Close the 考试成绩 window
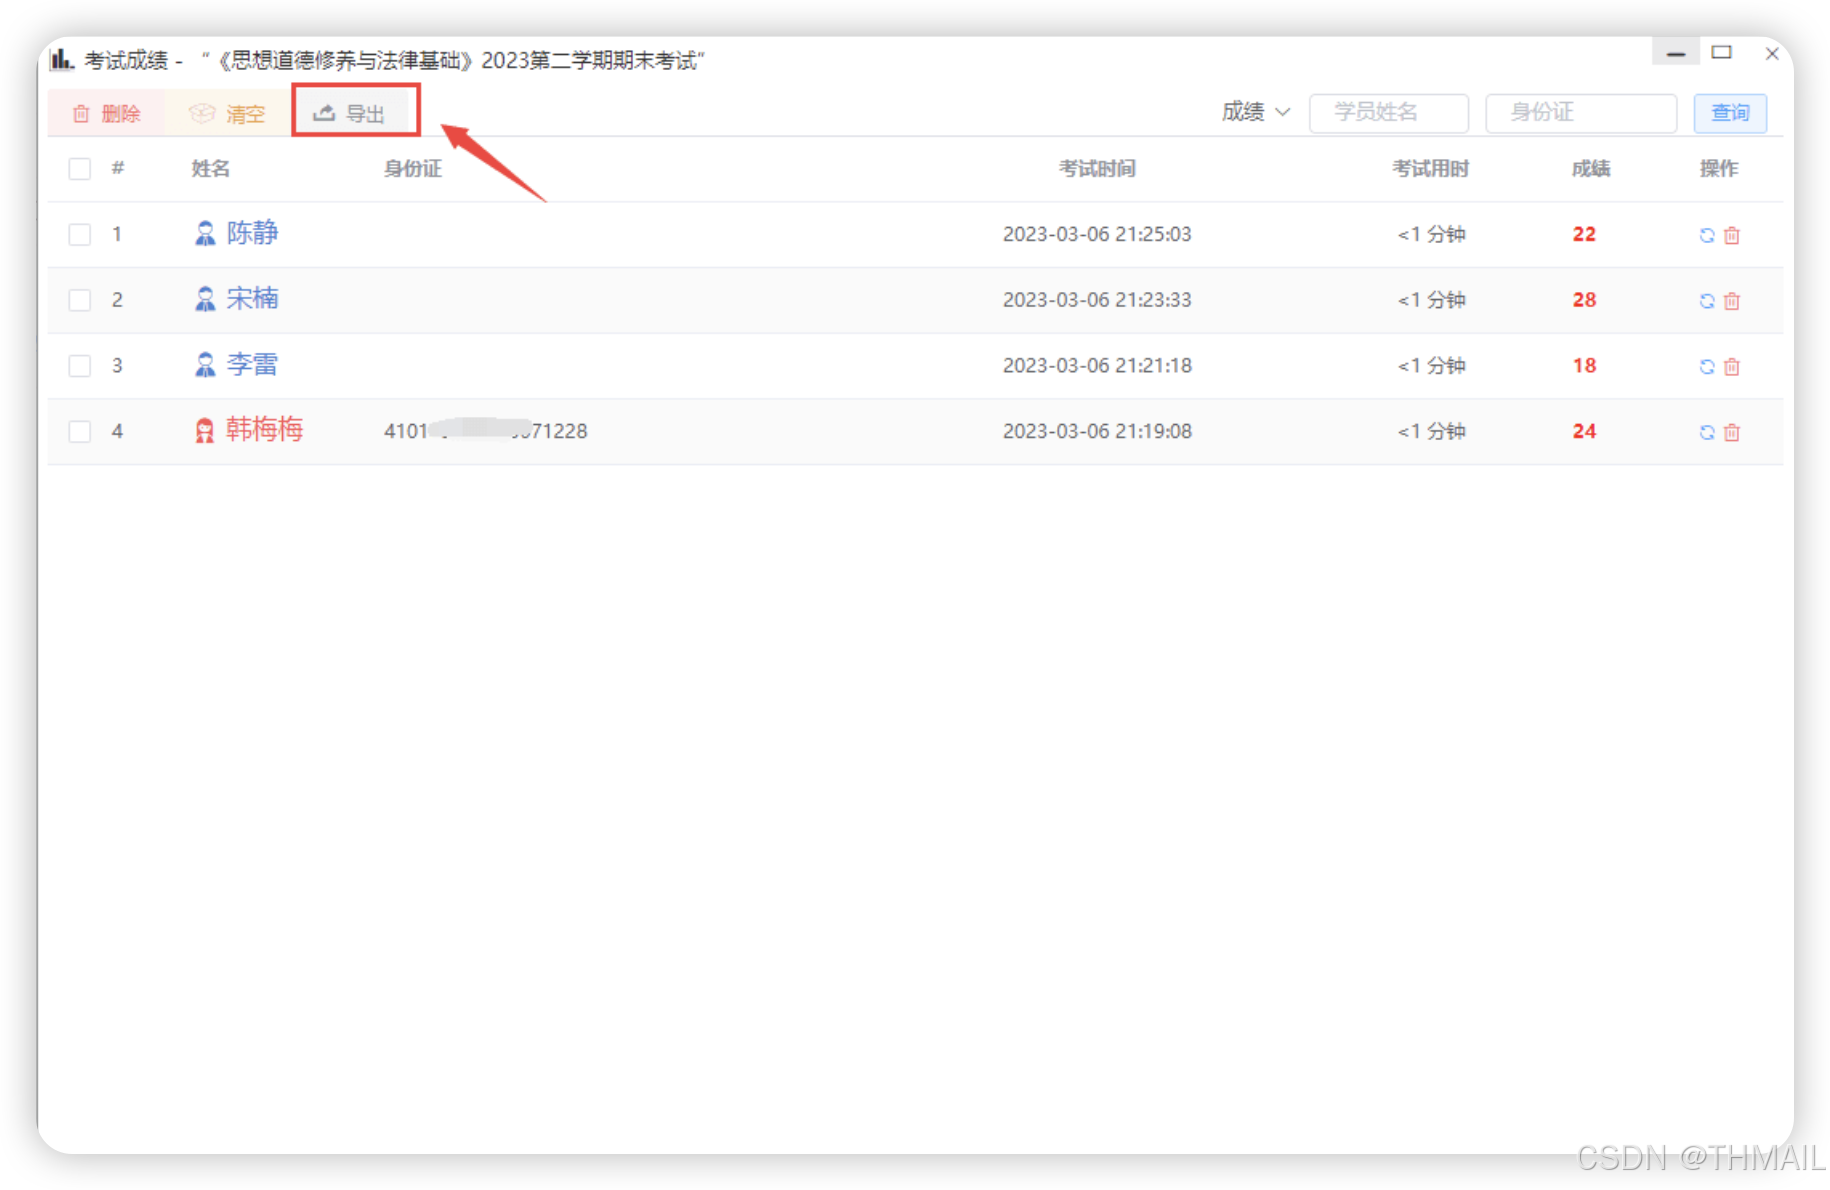Screen dimensions: 1830x1190 coord(1772,54)
